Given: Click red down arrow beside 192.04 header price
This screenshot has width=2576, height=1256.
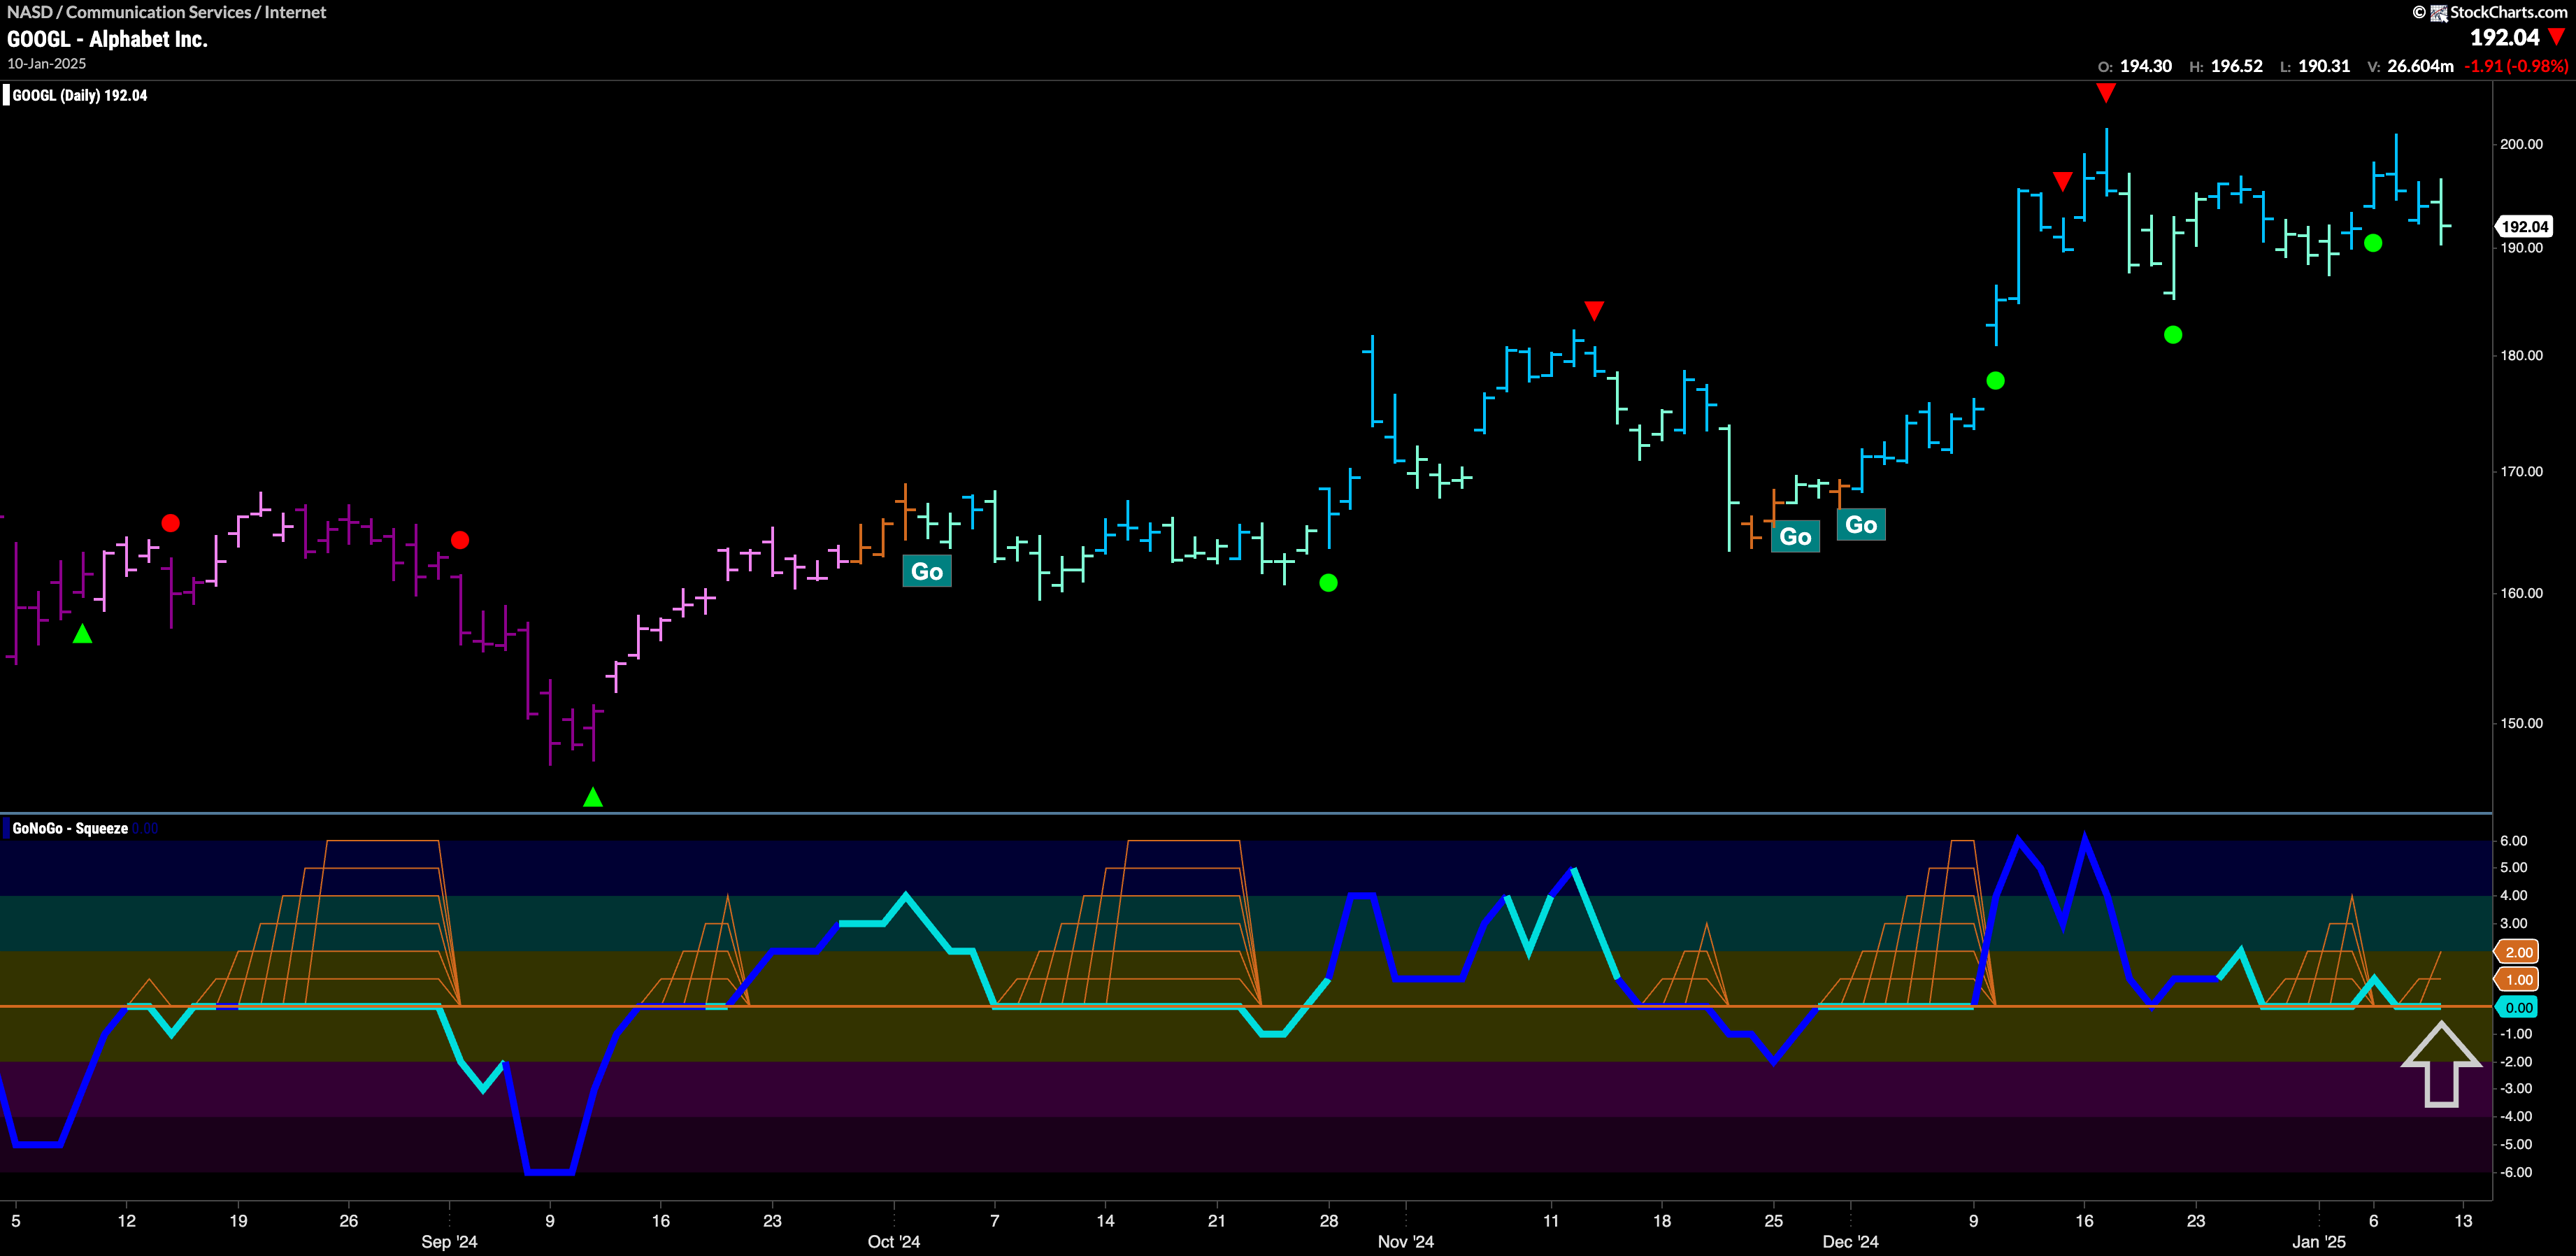Looking at the screenshot, I should [x=2557, y=37].
